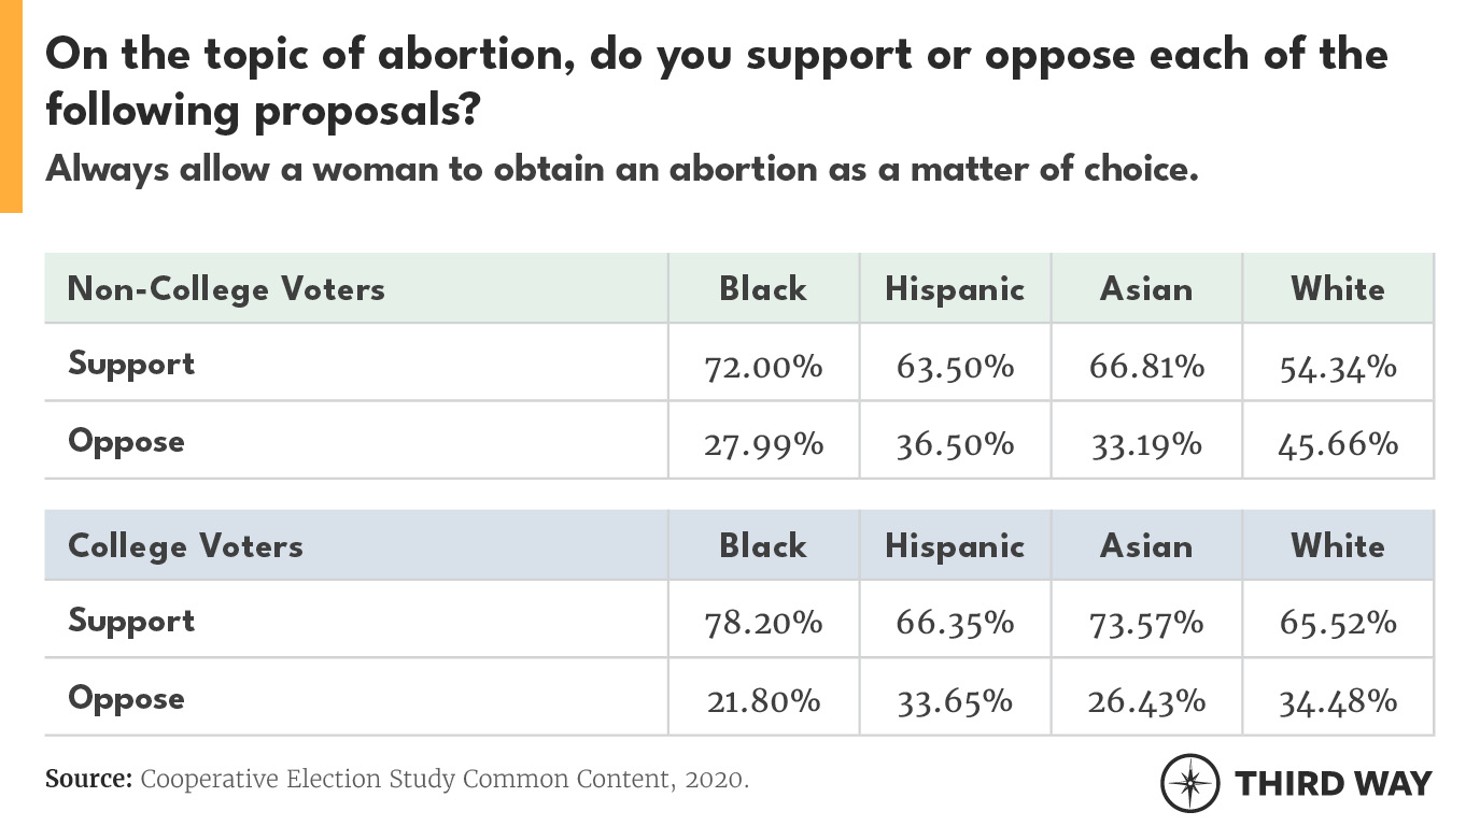Image resolution: width=1480 pixels, height=840 pixels.
Task: Select the Support row label under Non-College Voters
Action: [x=131, y=364]
